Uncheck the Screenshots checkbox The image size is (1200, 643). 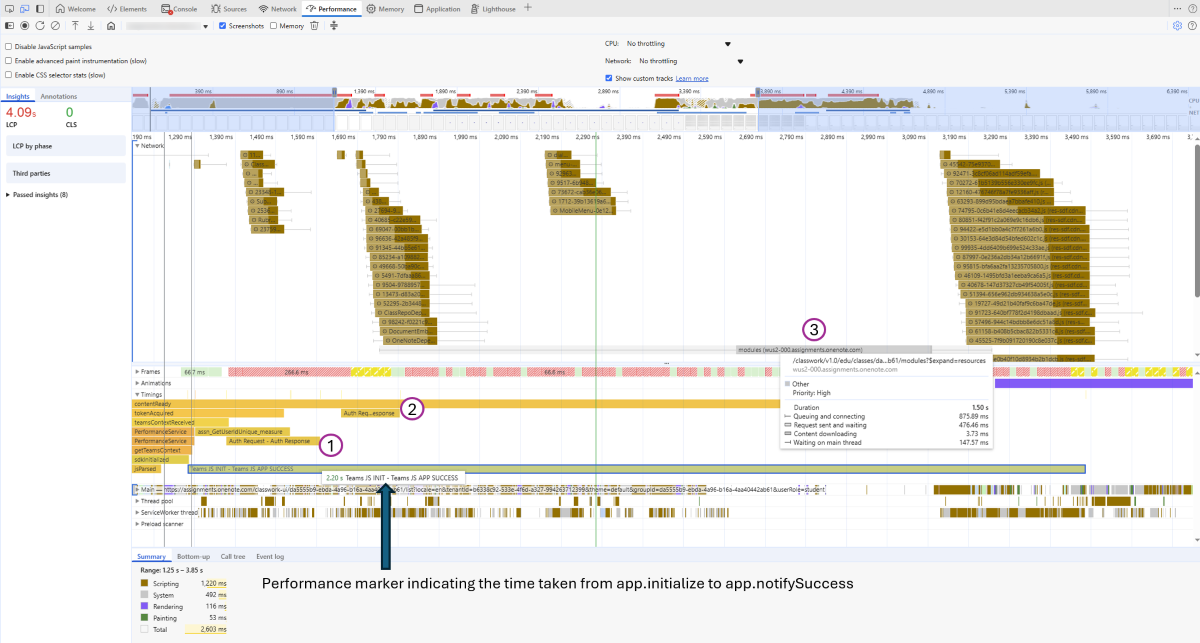point(222,26)
